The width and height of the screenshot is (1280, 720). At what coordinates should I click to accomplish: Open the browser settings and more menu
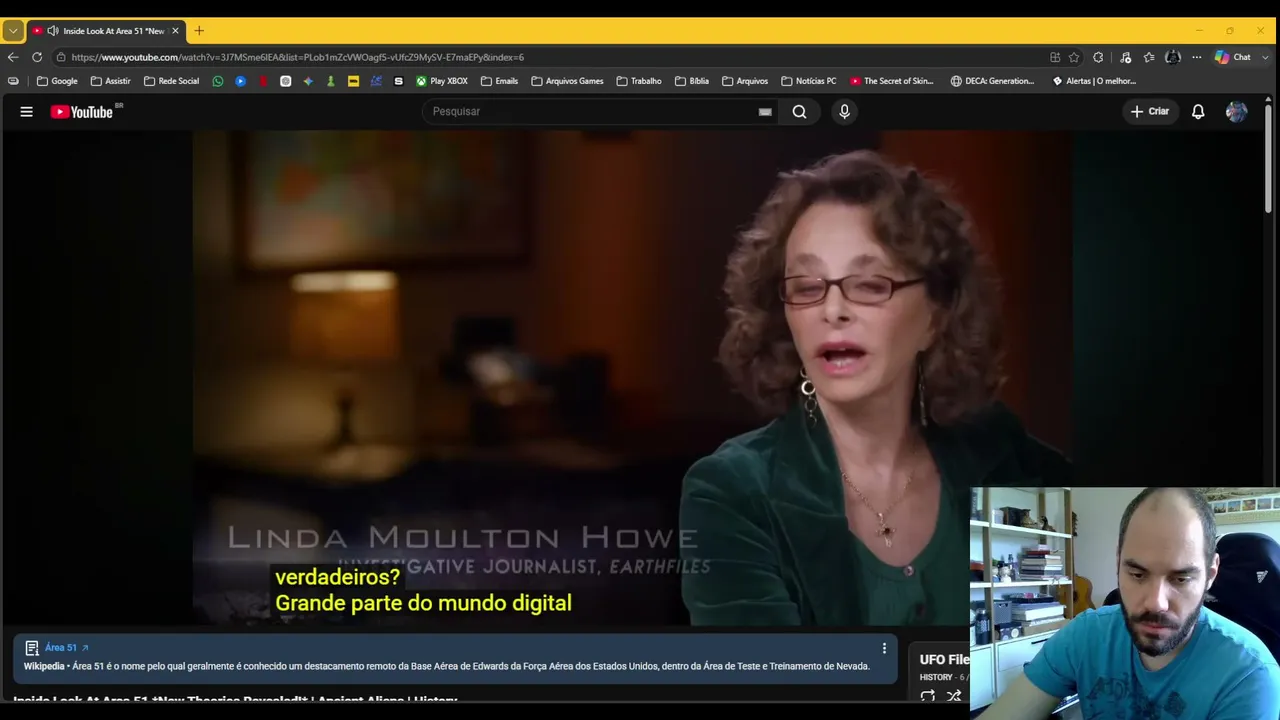pos(1196,57)
